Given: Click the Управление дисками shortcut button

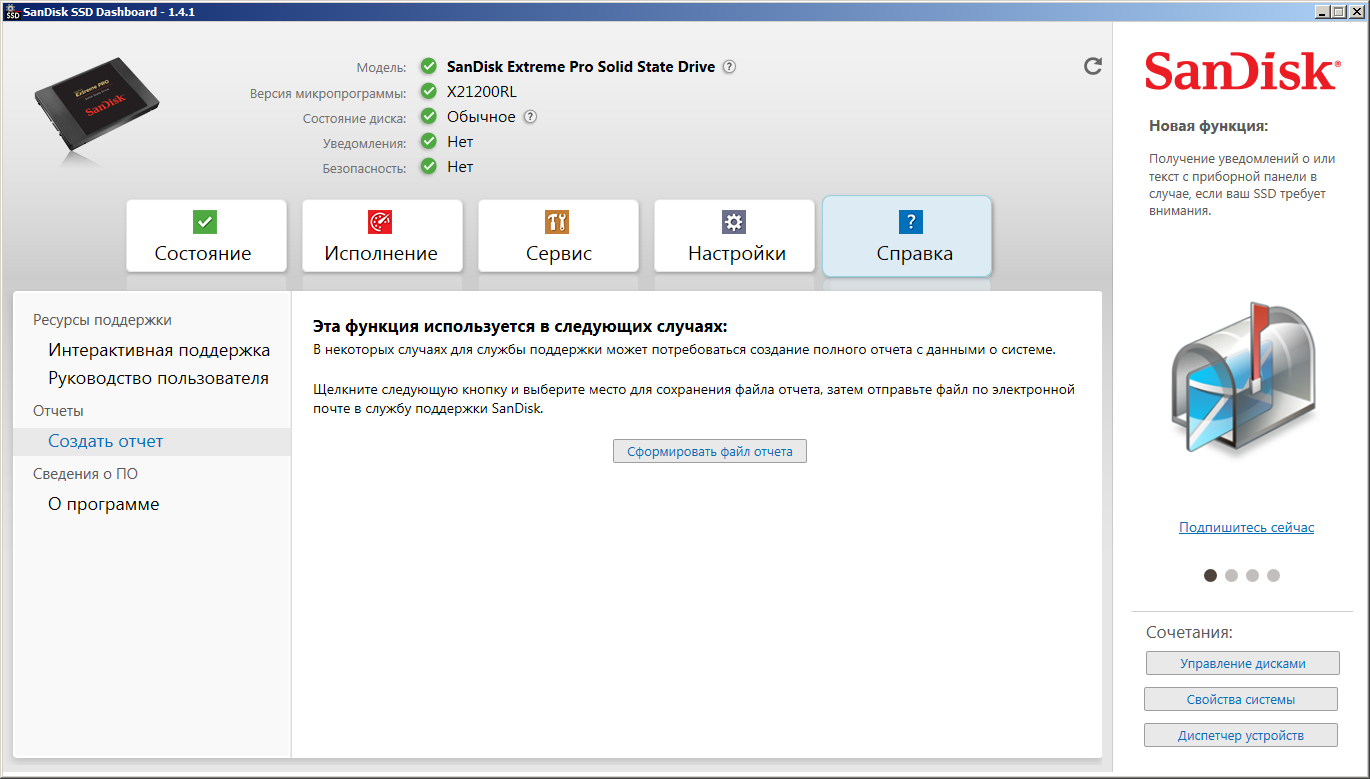Looking at the screenshot, I should [1243, 663].
